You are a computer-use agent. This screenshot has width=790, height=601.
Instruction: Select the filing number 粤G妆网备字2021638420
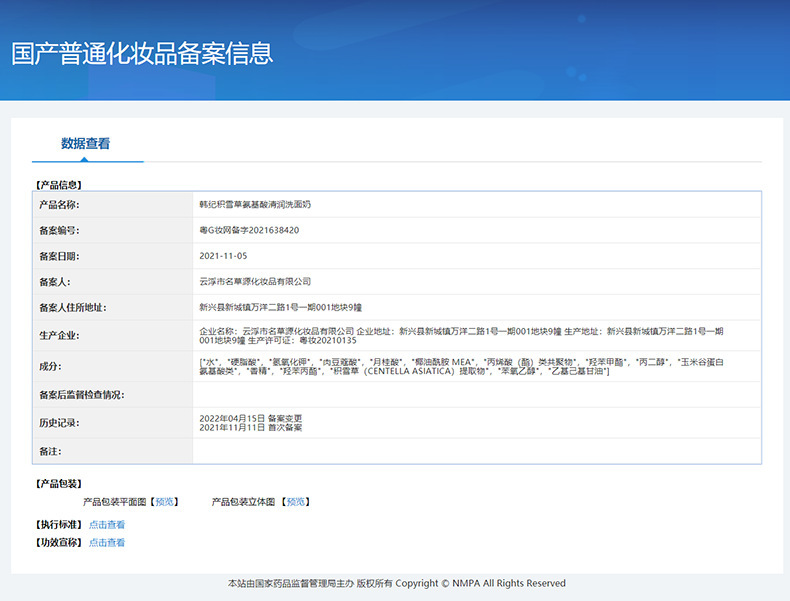(249, 230)
